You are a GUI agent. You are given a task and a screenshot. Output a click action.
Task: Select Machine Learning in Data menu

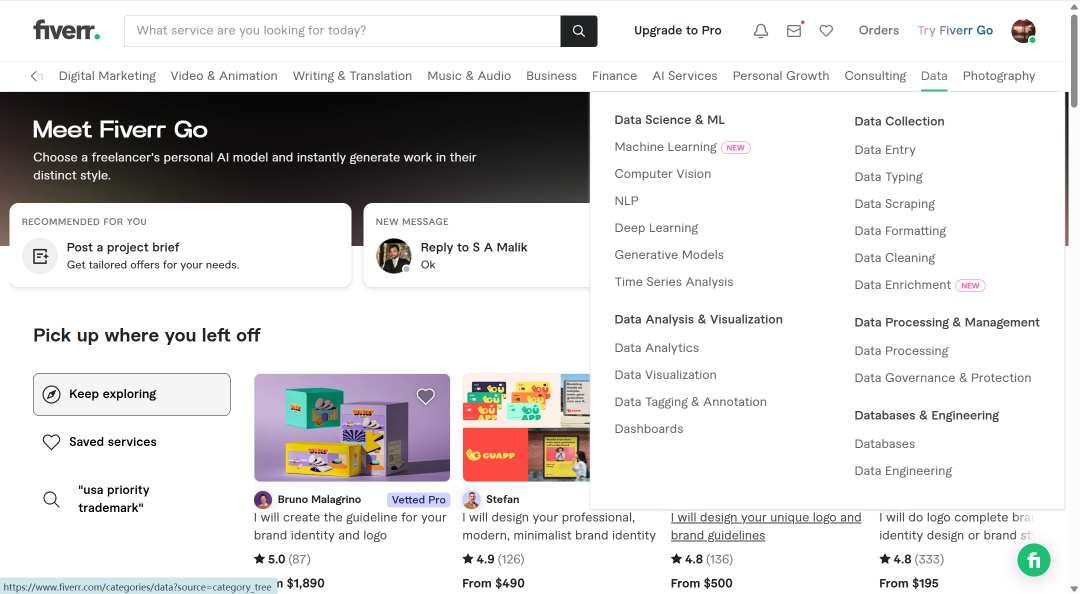(665, 147)
